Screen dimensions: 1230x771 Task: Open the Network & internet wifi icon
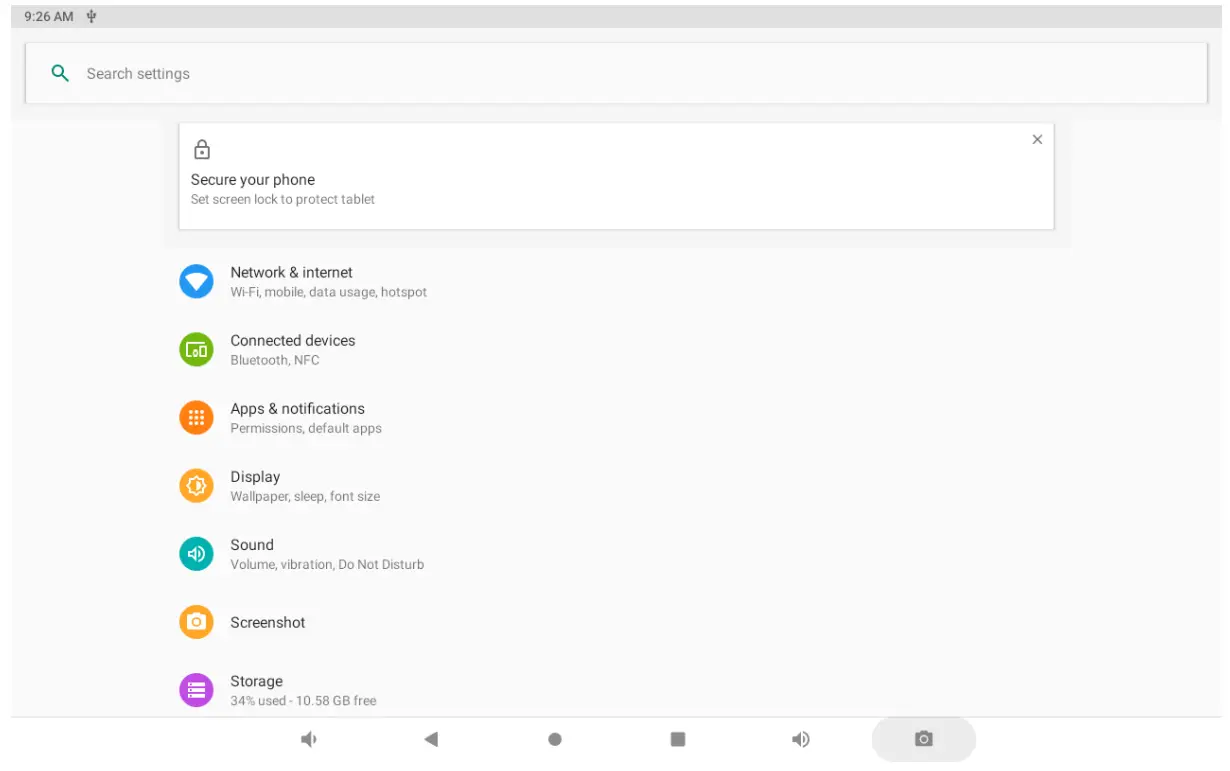click(196, 282)
